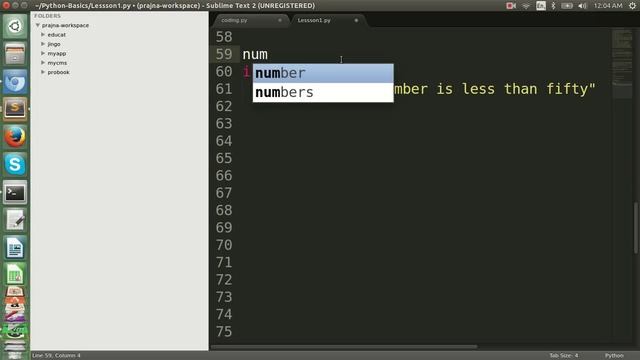This screenshot has height=360, width=640.
Task: Open Terminal from the dock
Action: coord(15,192)
